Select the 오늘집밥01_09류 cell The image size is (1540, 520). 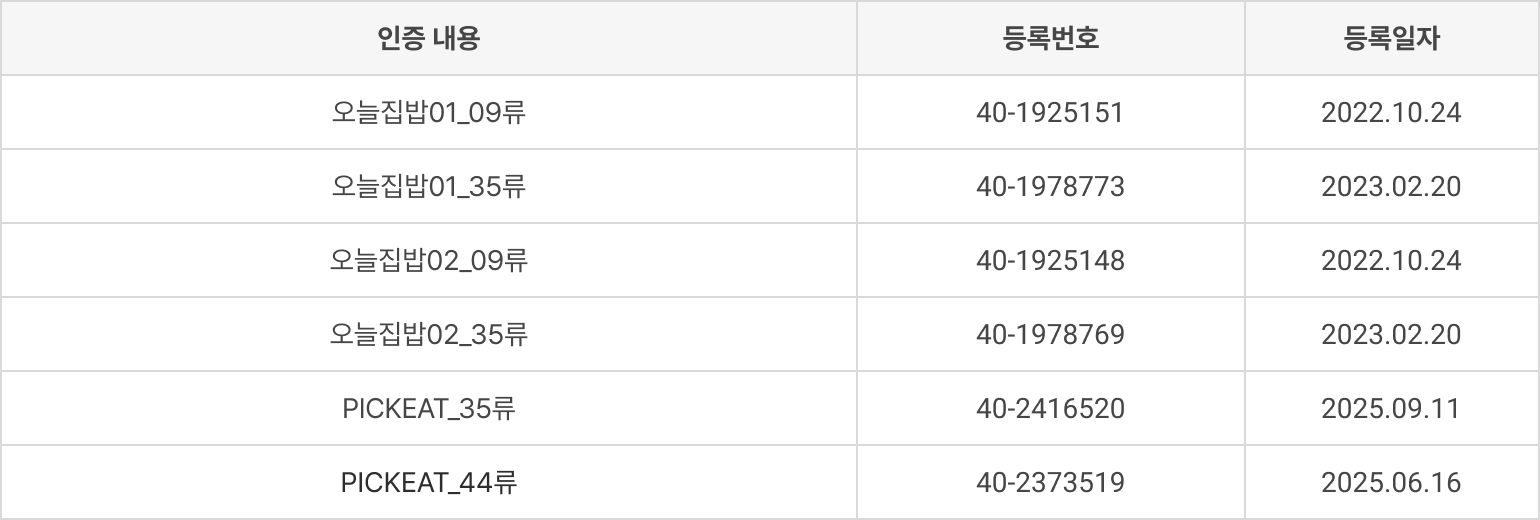429,113
